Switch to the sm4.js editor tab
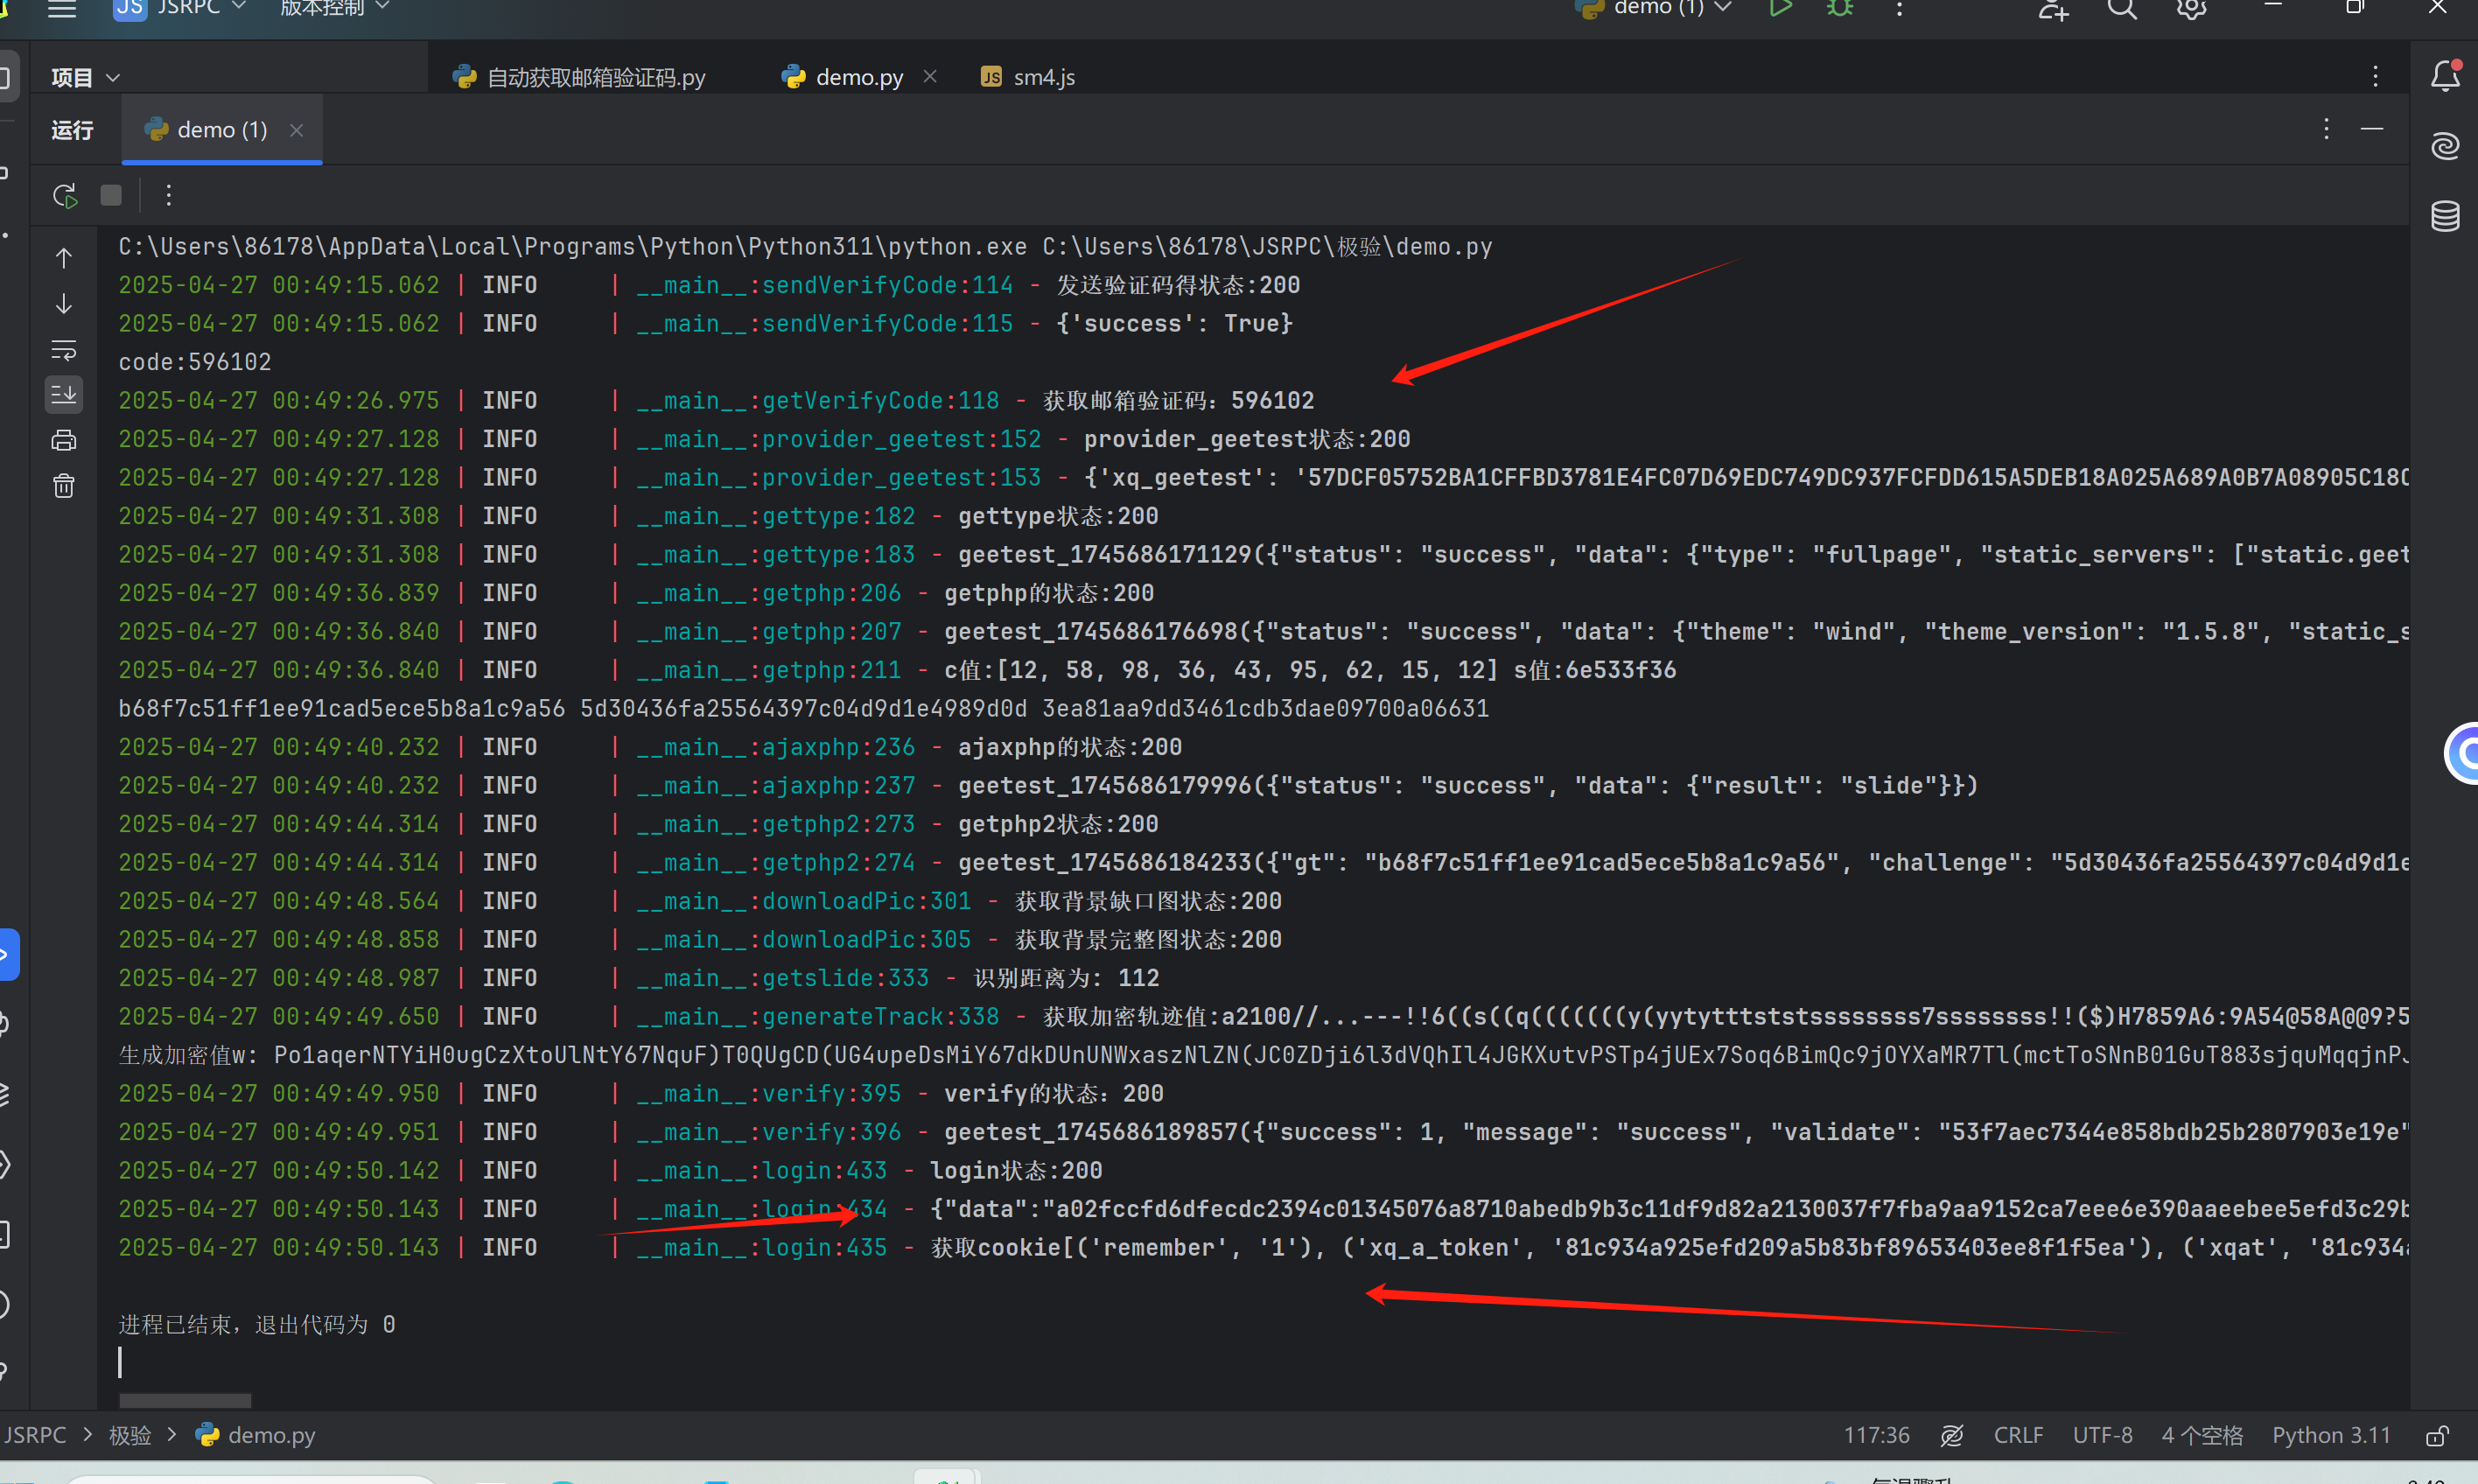Viewport: 2478px width, 1484px height. tap(1029, 77)
